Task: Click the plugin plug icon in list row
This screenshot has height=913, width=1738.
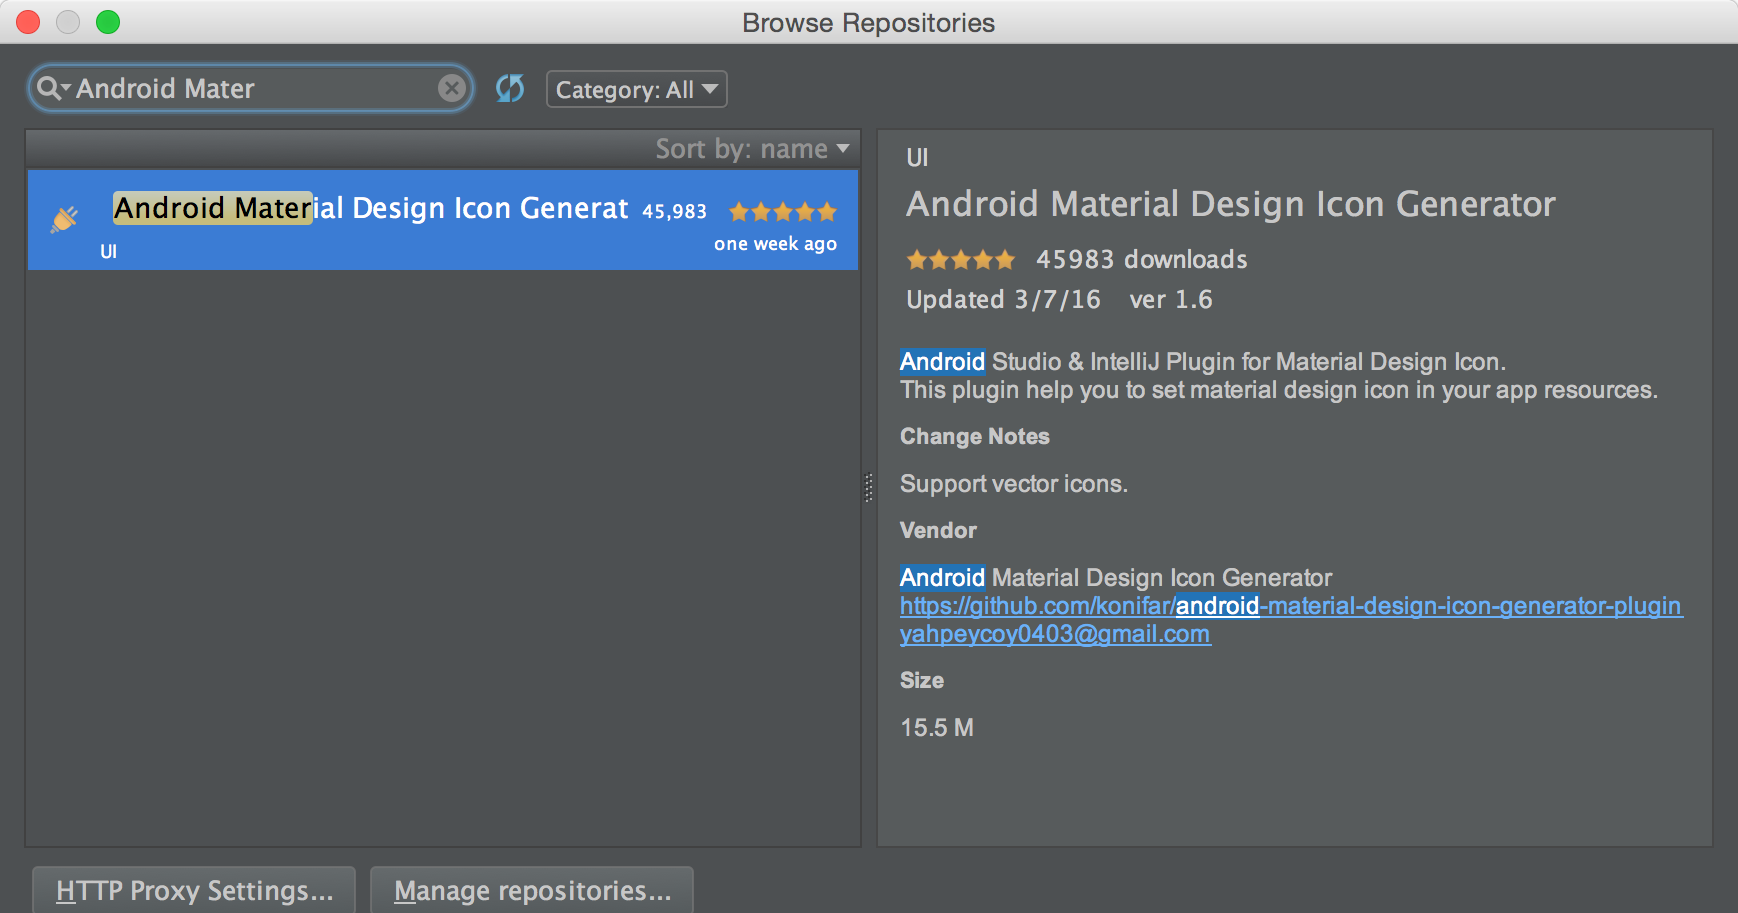Action: tap(65, 219)
